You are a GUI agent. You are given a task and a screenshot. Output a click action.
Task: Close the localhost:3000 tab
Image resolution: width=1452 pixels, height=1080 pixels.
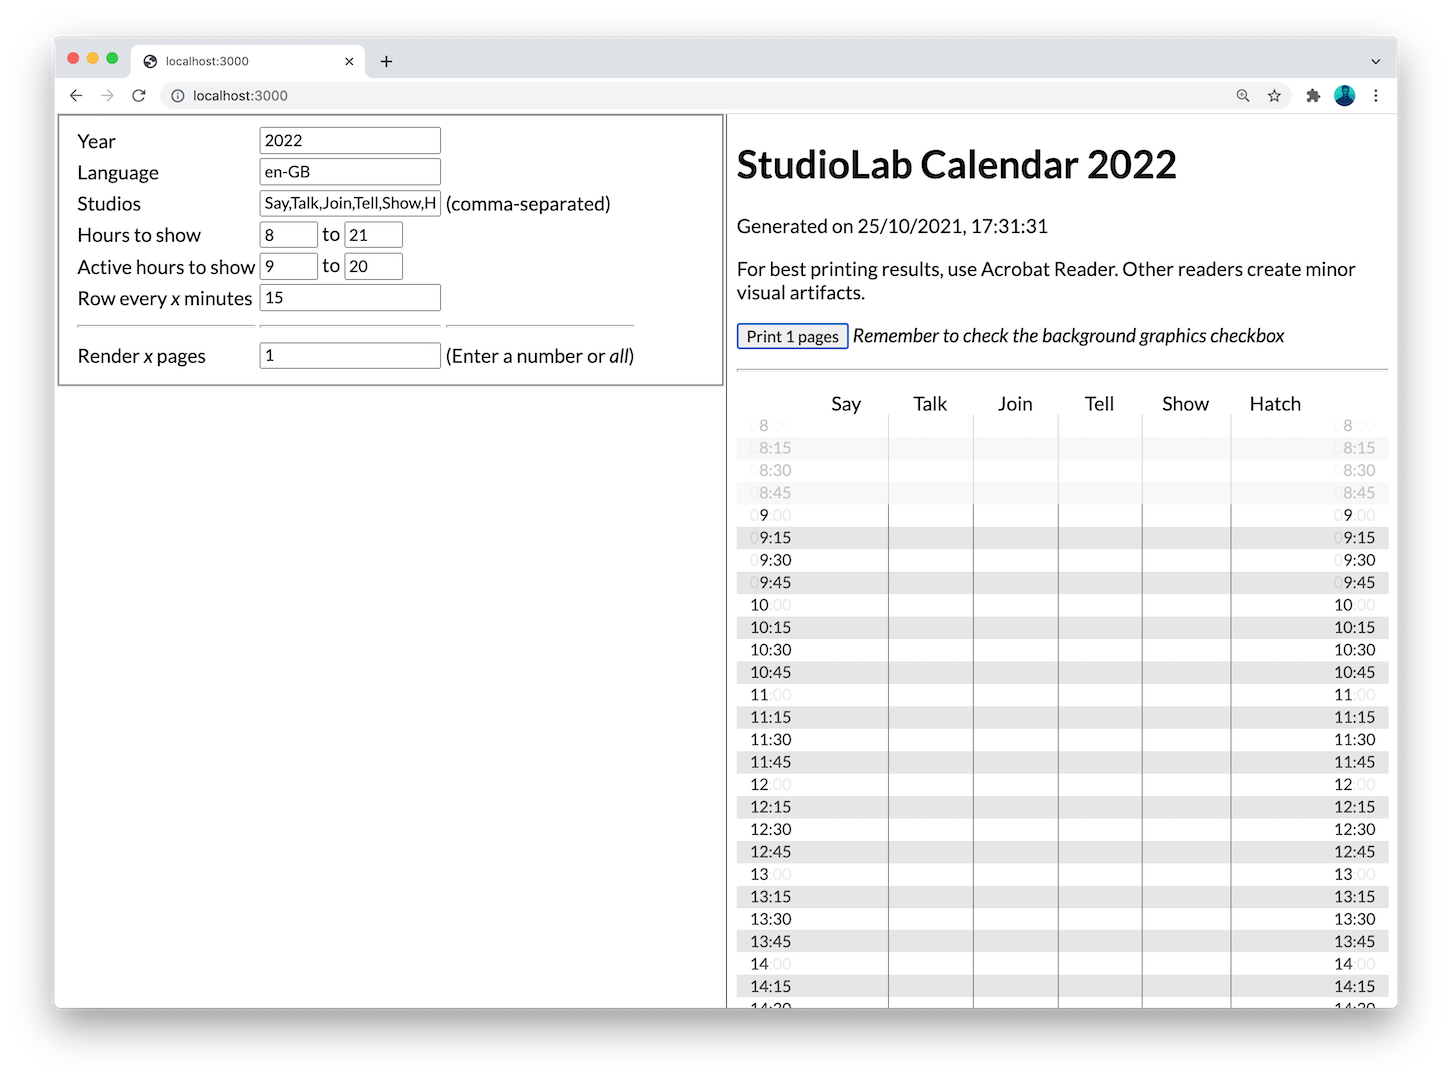click(349, 61)
